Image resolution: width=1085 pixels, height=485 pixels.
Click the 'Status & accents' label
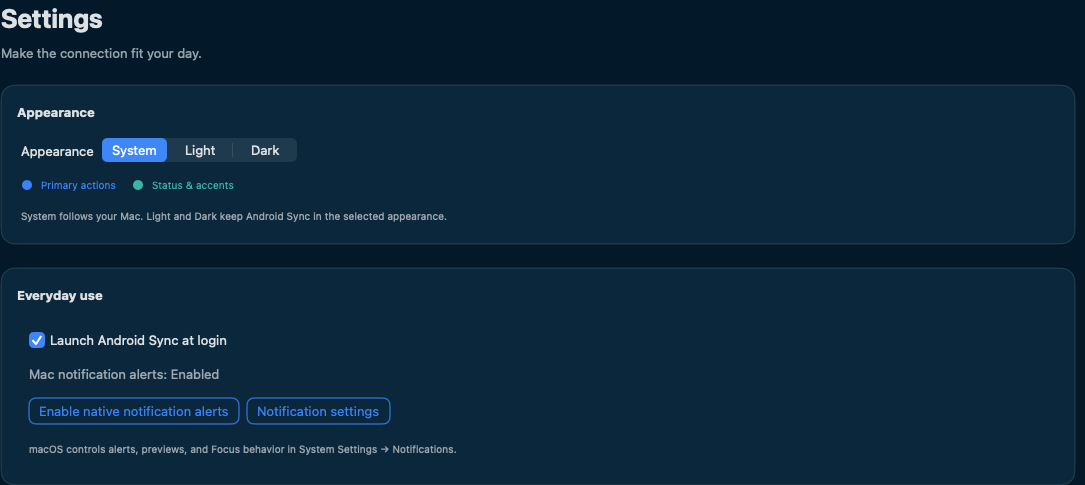click(x=192, y=185)
